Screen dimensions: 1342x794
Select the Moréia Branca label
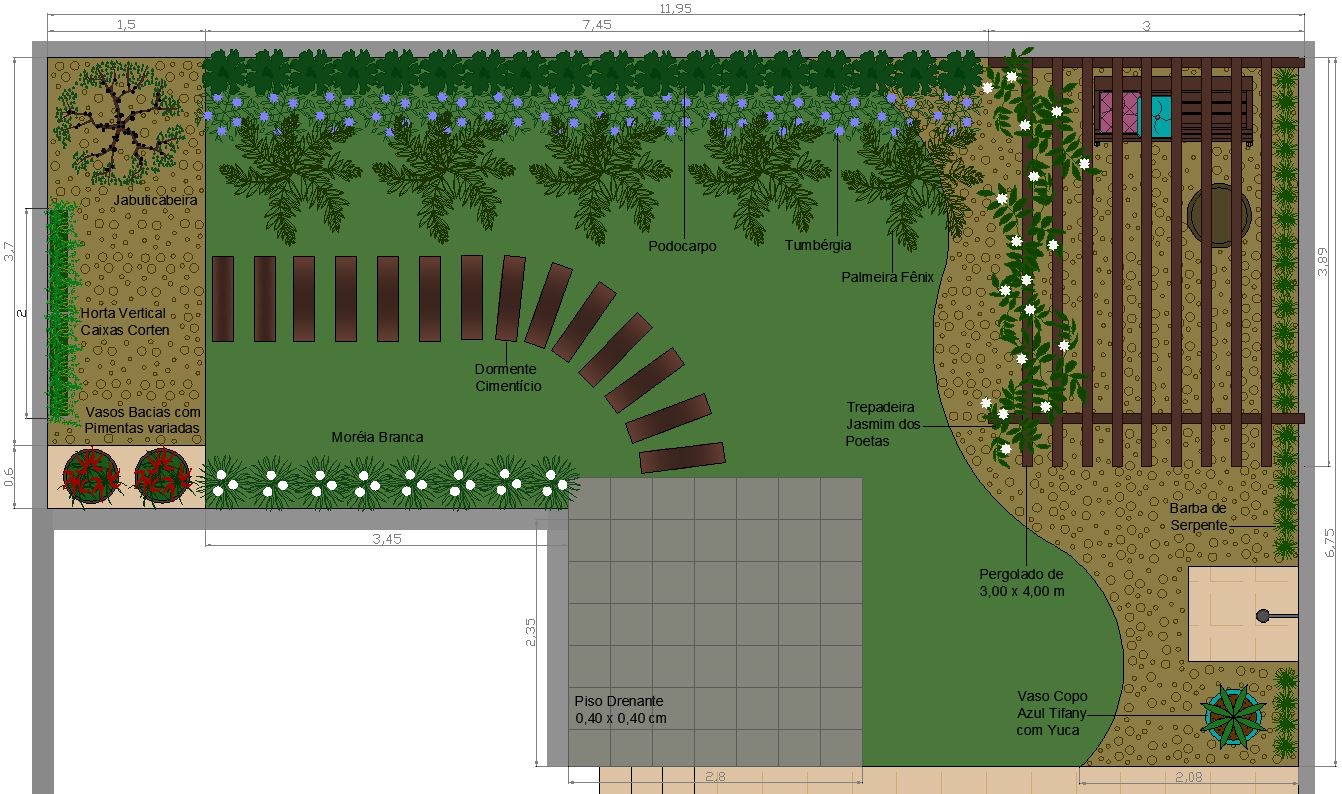pyautogui.click(x=377, y=437)
